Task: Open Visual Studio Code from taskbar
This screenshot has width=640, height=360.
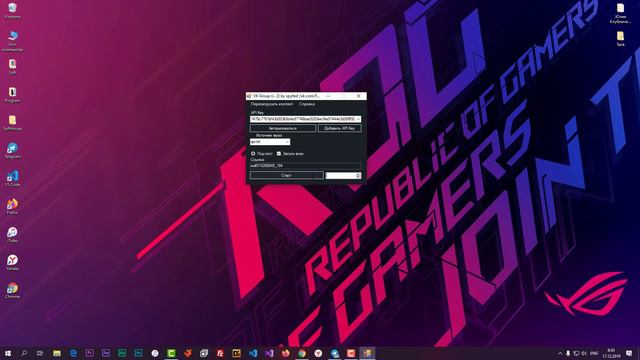Action: (253, 353)
